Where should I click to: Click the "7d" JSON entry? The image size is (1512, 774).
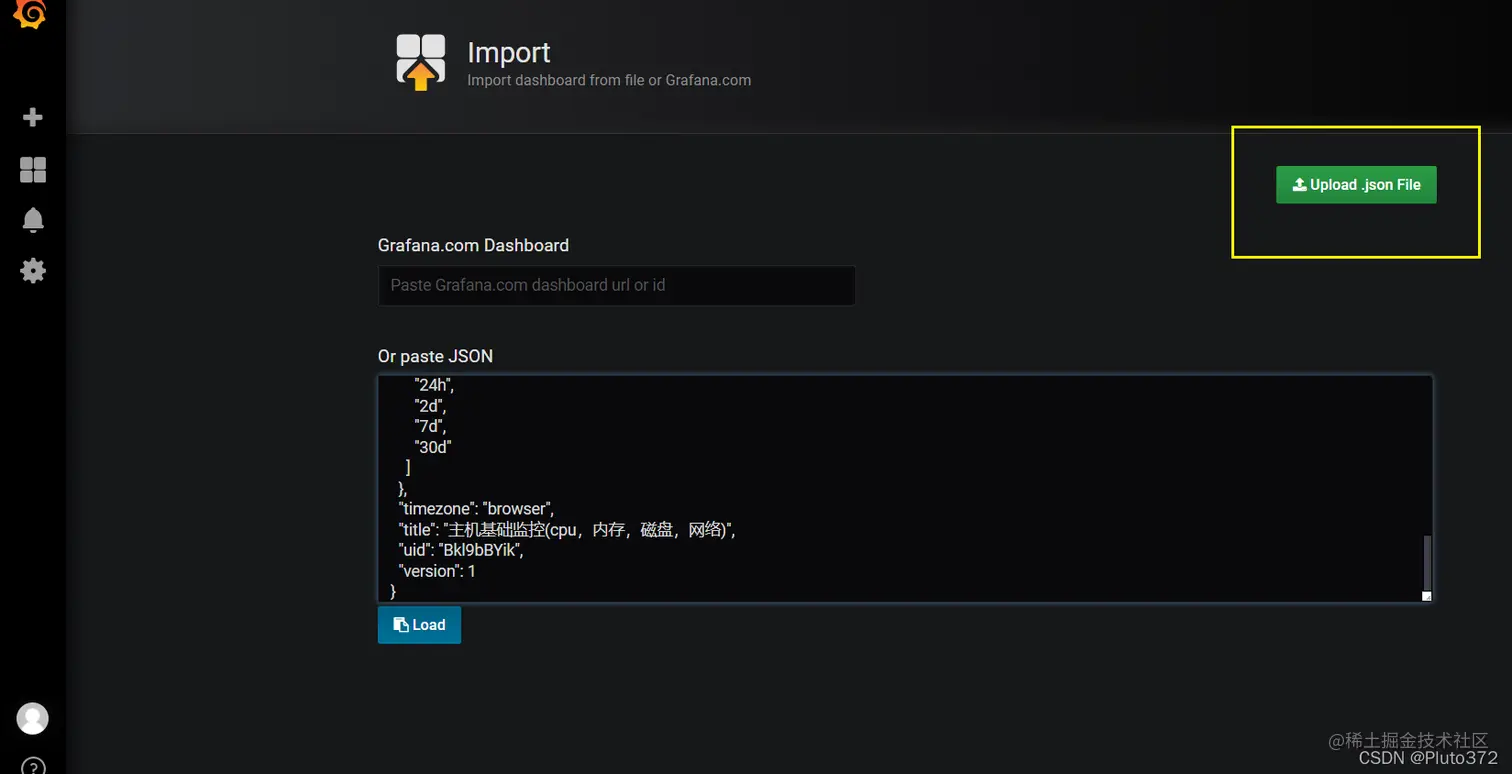430,426
